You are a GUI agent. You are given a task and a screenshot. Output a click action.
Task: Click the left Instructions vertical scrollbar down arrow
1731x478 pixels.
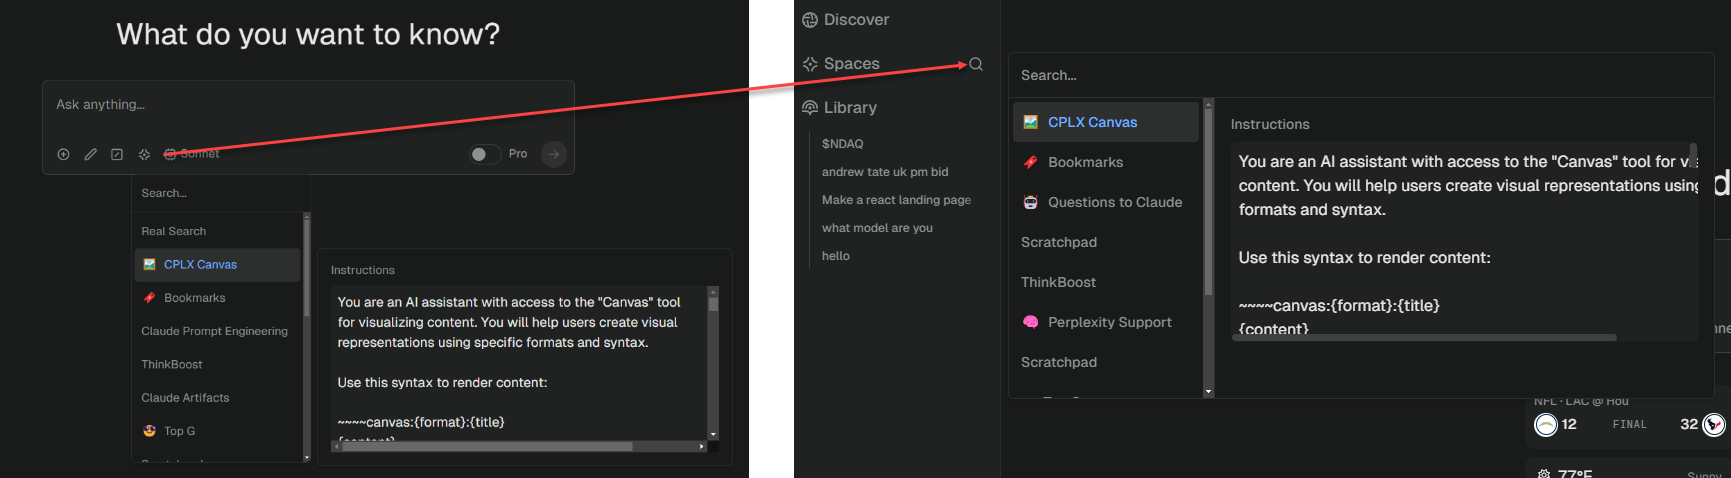713,435
